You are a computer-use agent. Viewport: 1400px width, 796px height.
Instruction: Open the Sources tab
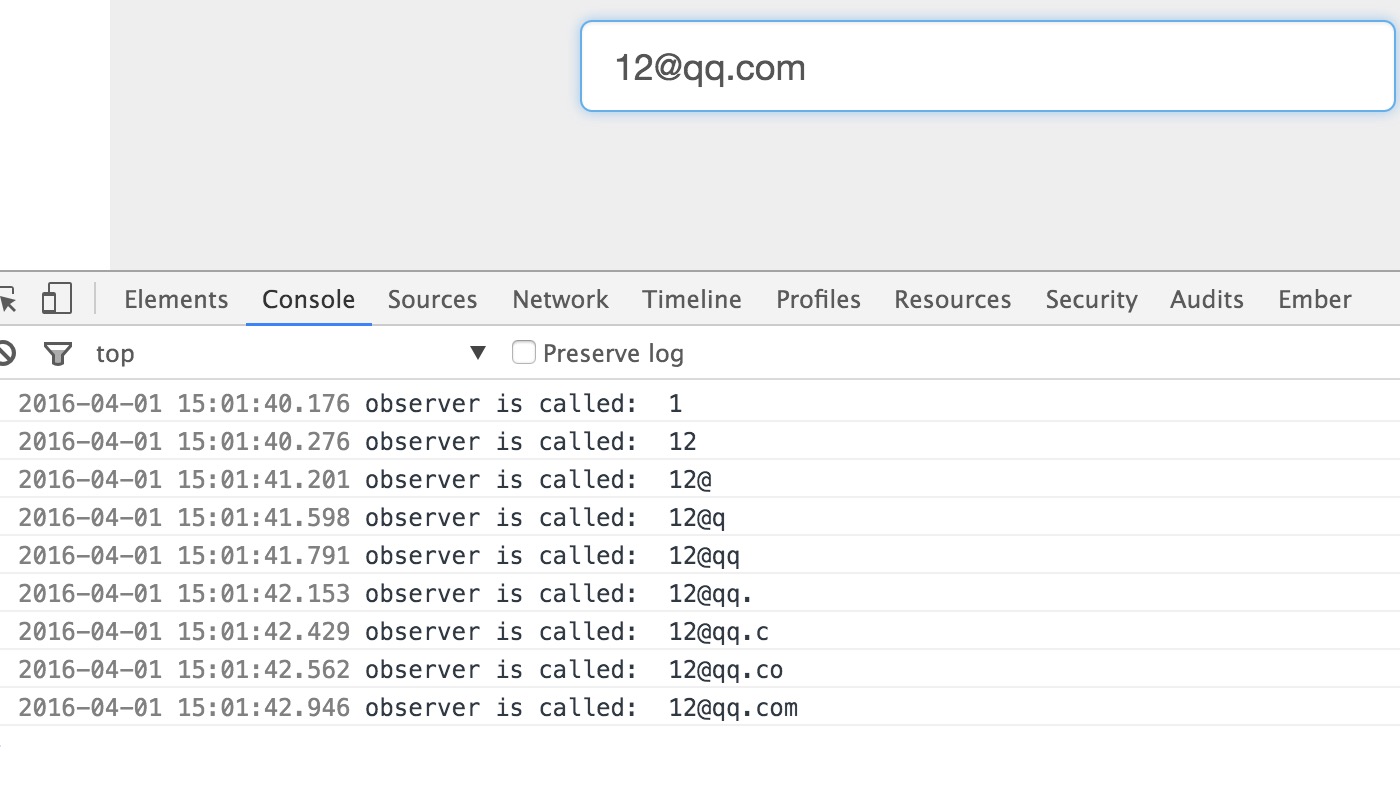coord(432,299)
